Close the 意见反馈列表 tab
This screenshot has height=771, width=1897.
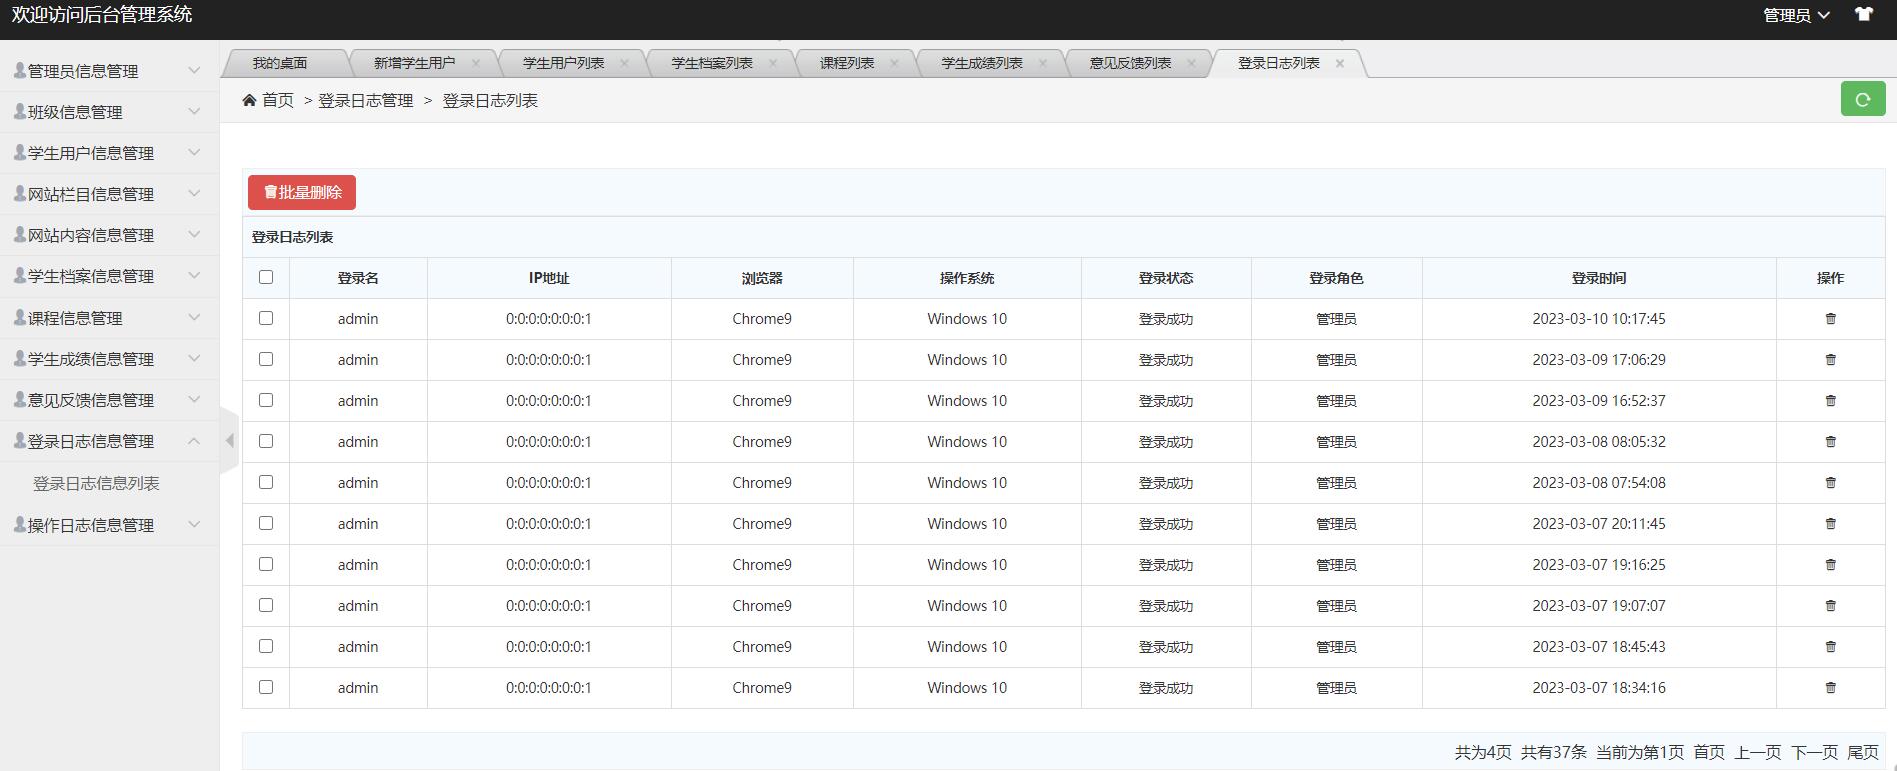tap(1191, 63)
